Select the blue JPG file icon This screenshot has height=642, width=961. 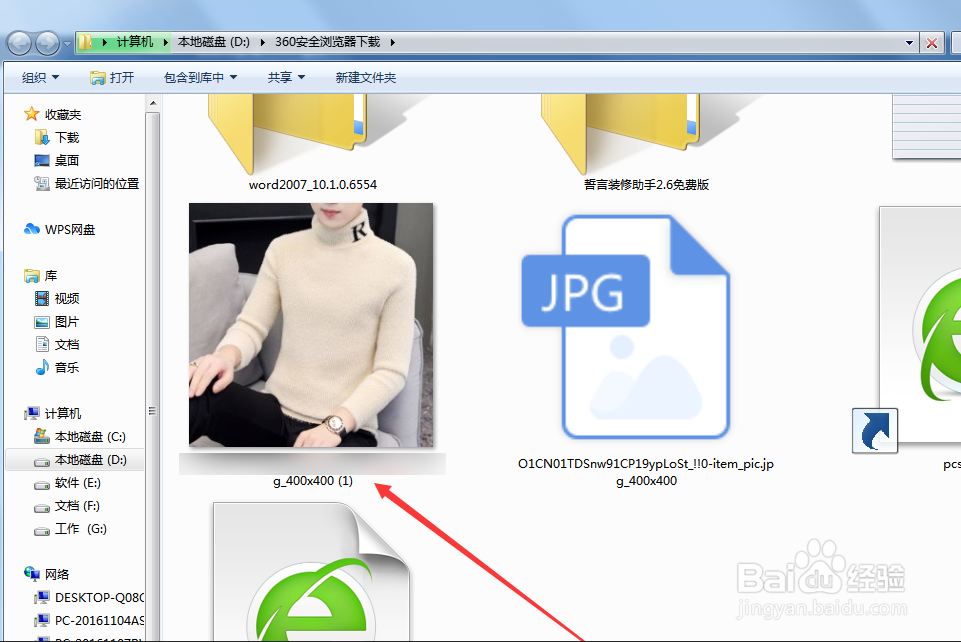(626, 327)
